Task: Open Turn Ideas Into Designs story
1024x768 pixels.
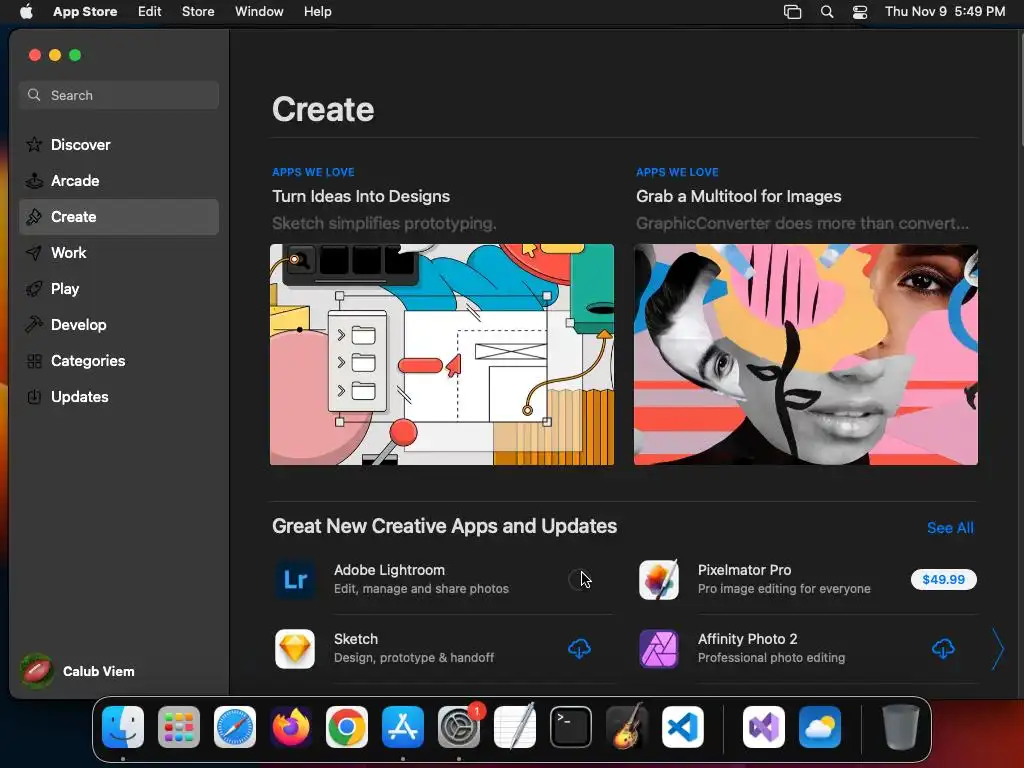Action: pos(361,197)
